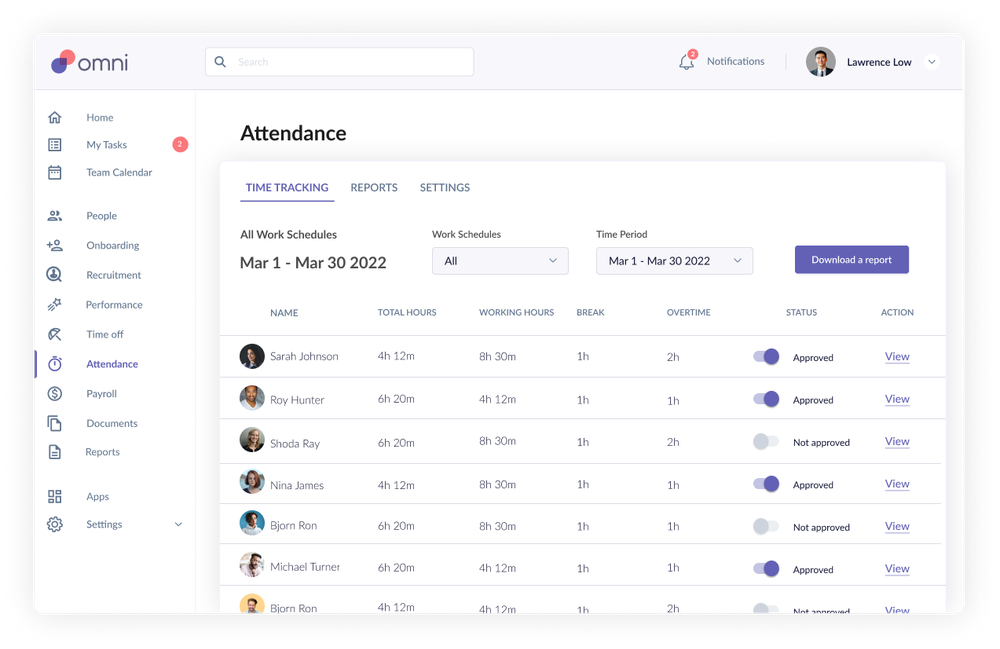Click the People icon in sidebar

(55, 215)
